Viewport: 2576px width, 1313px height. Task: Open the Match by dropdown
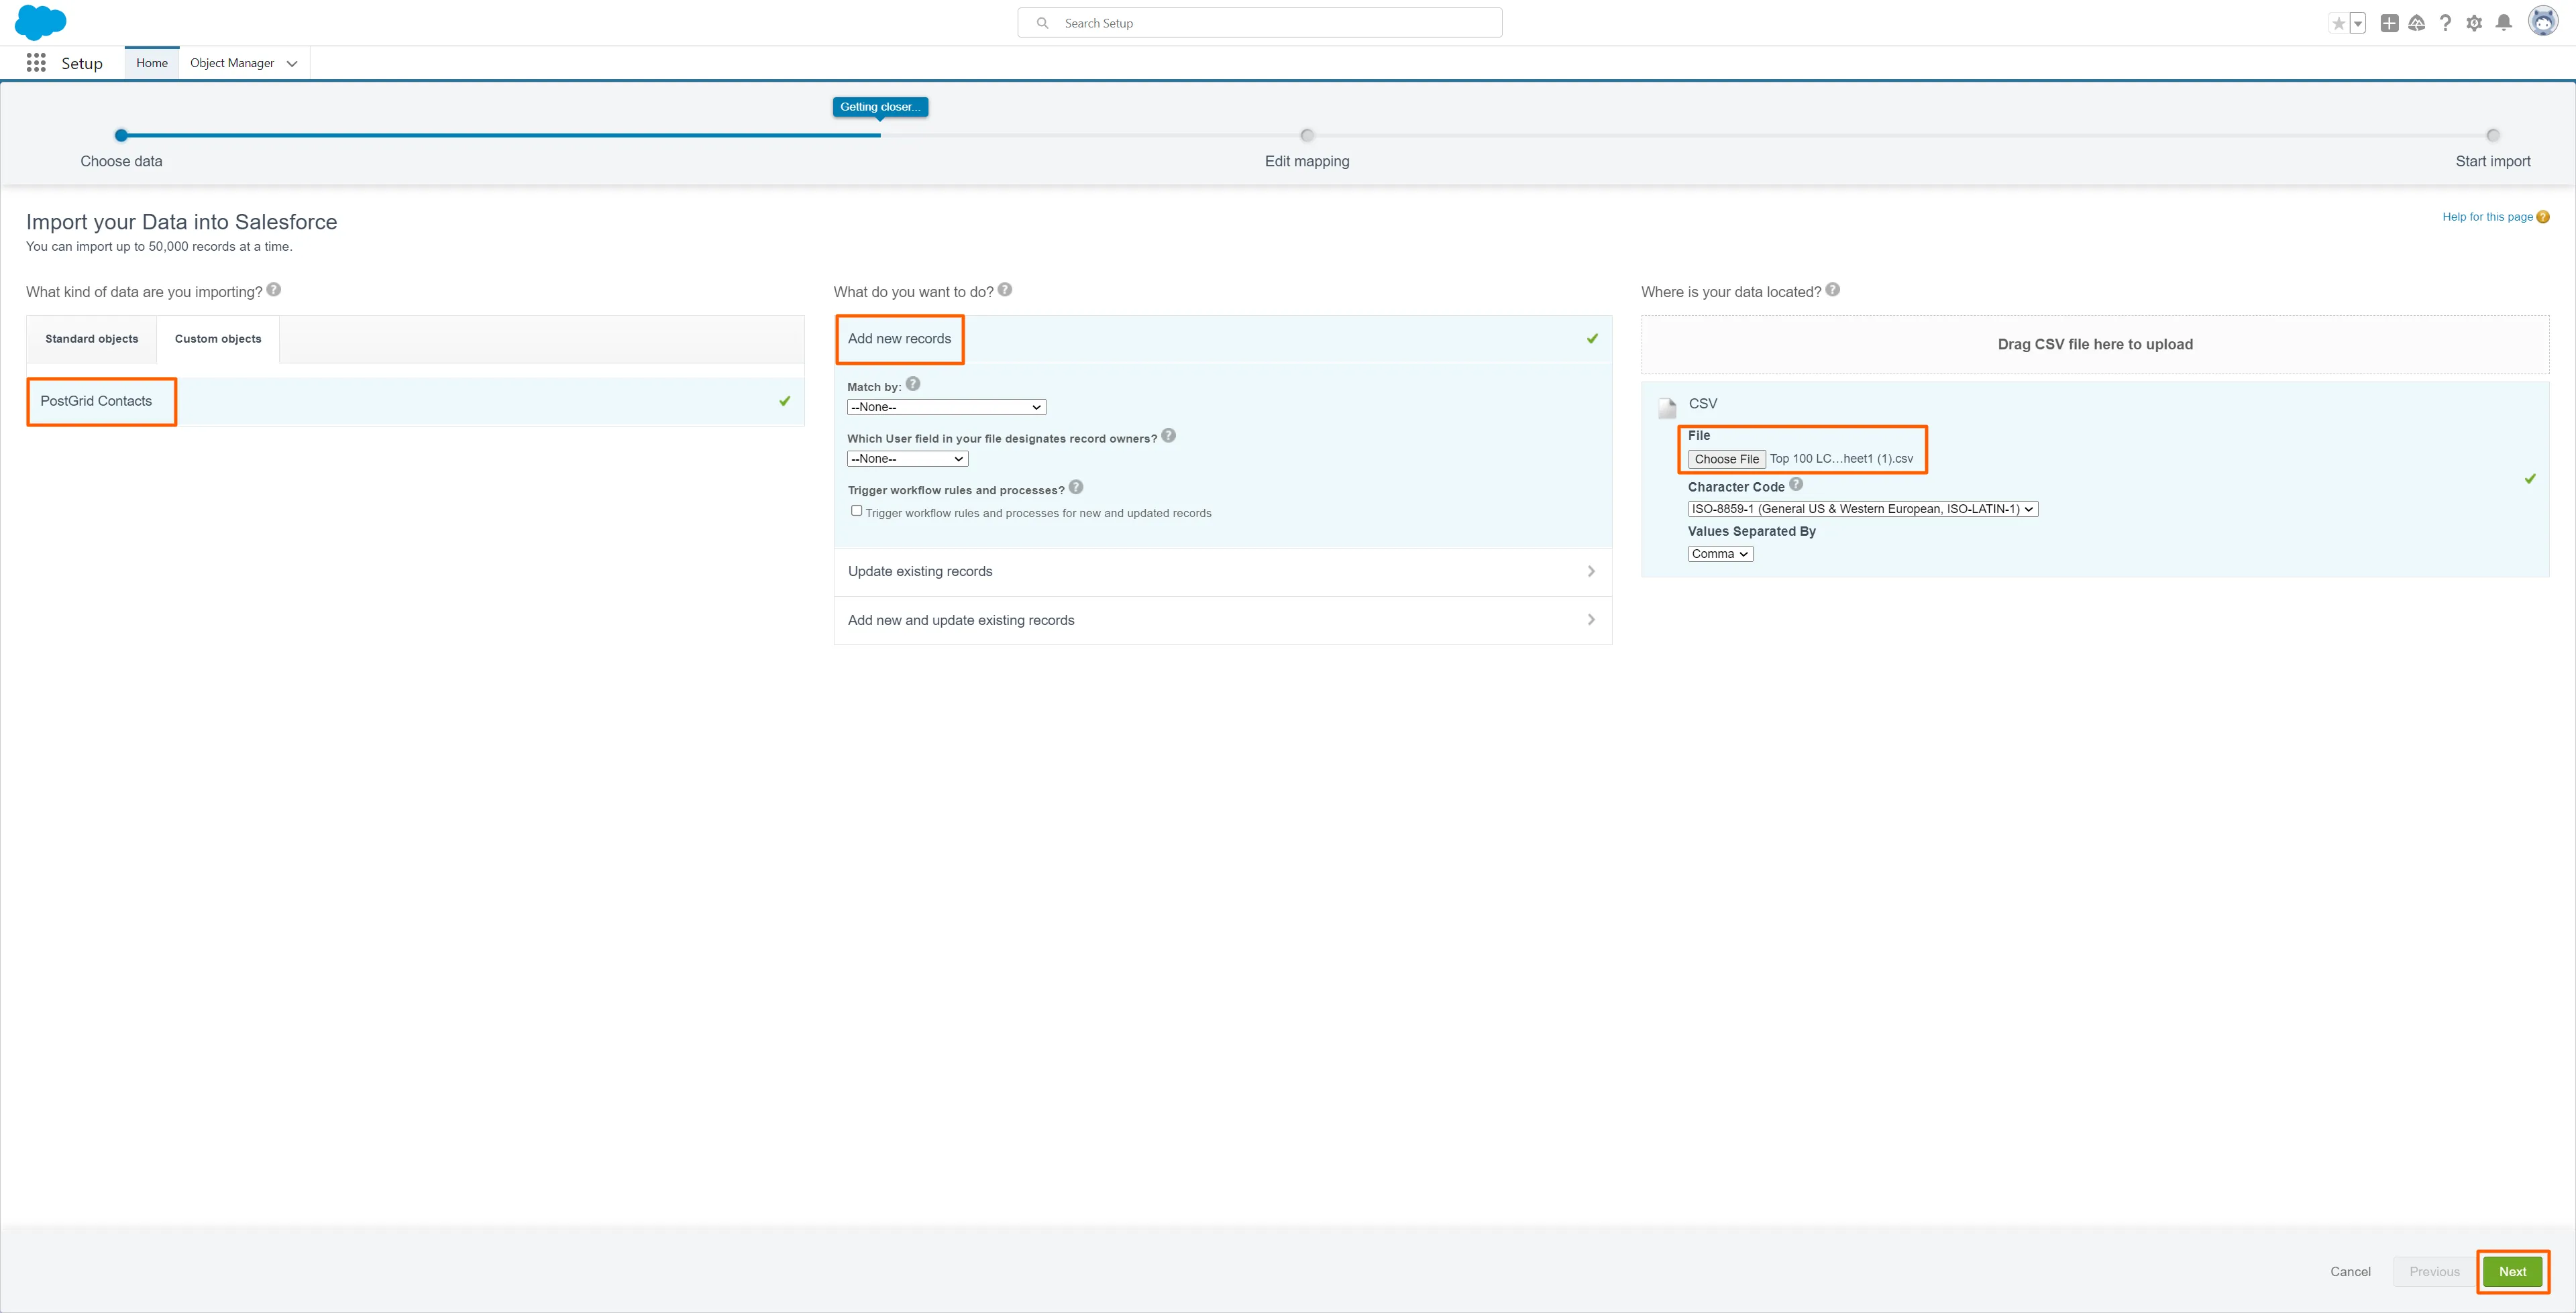click(945, 407)
